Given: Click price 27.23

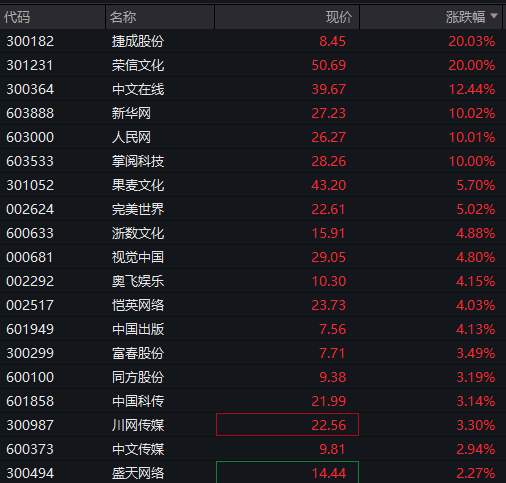Looking at the screenshot, I should [x=329, y=113].
